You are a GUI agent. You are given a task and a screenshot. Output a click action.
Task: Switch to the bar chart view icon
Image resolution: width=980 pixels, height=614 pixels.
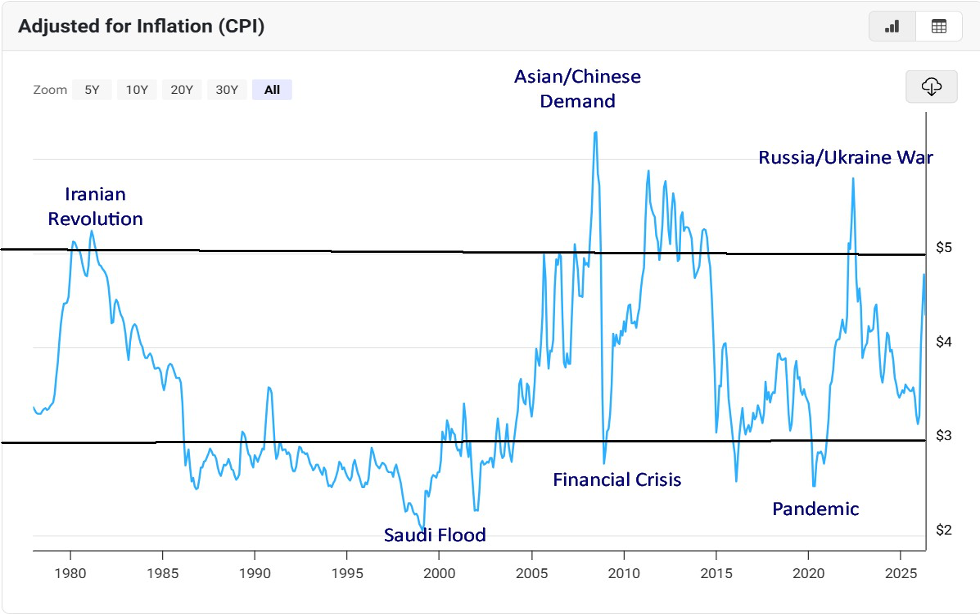click(x=892, y=27)
